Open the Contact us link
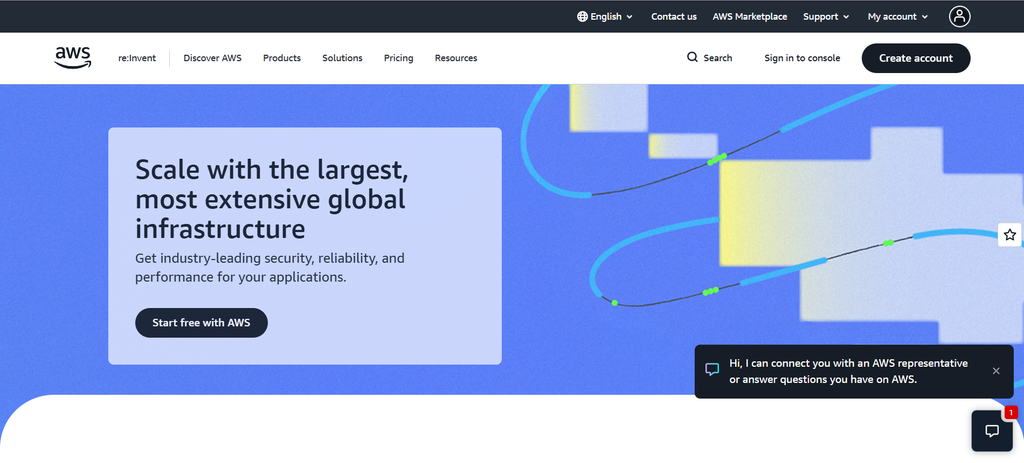Image resolution: width=1024 pixels, height=463 pixels. coord(674,16)
